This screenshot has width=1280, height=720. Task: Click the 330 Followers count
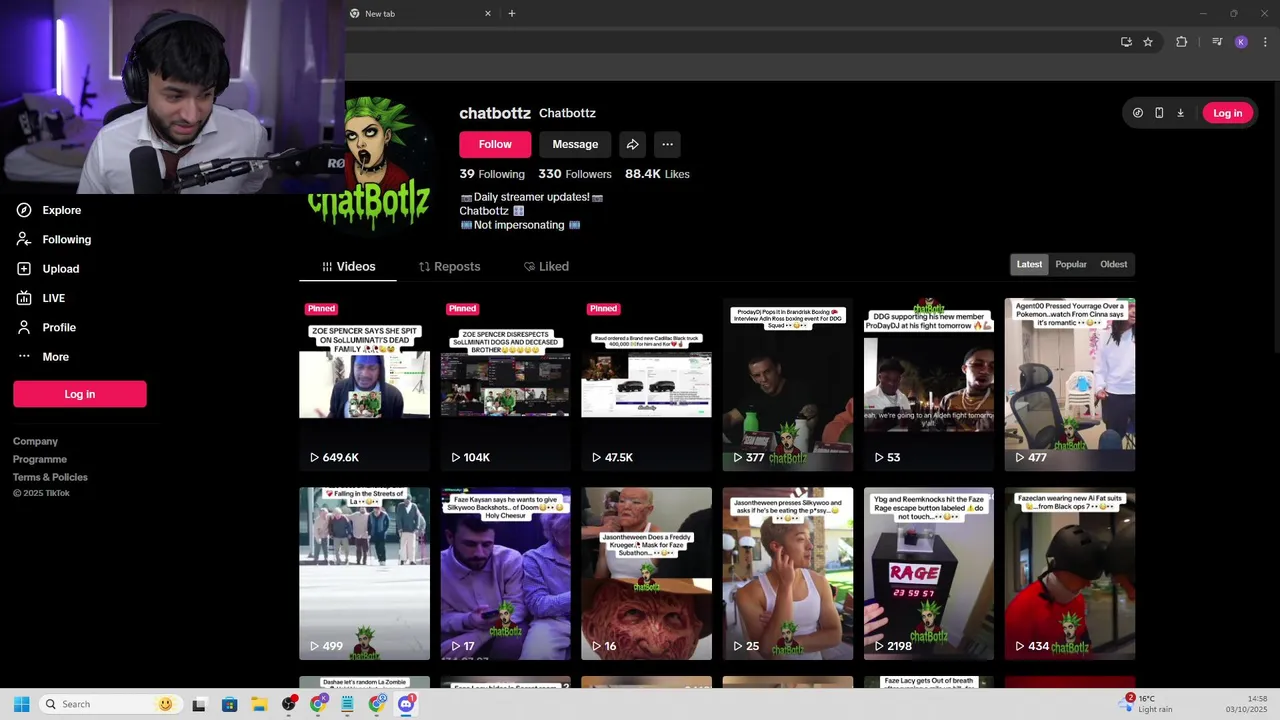tap(575, 174)
